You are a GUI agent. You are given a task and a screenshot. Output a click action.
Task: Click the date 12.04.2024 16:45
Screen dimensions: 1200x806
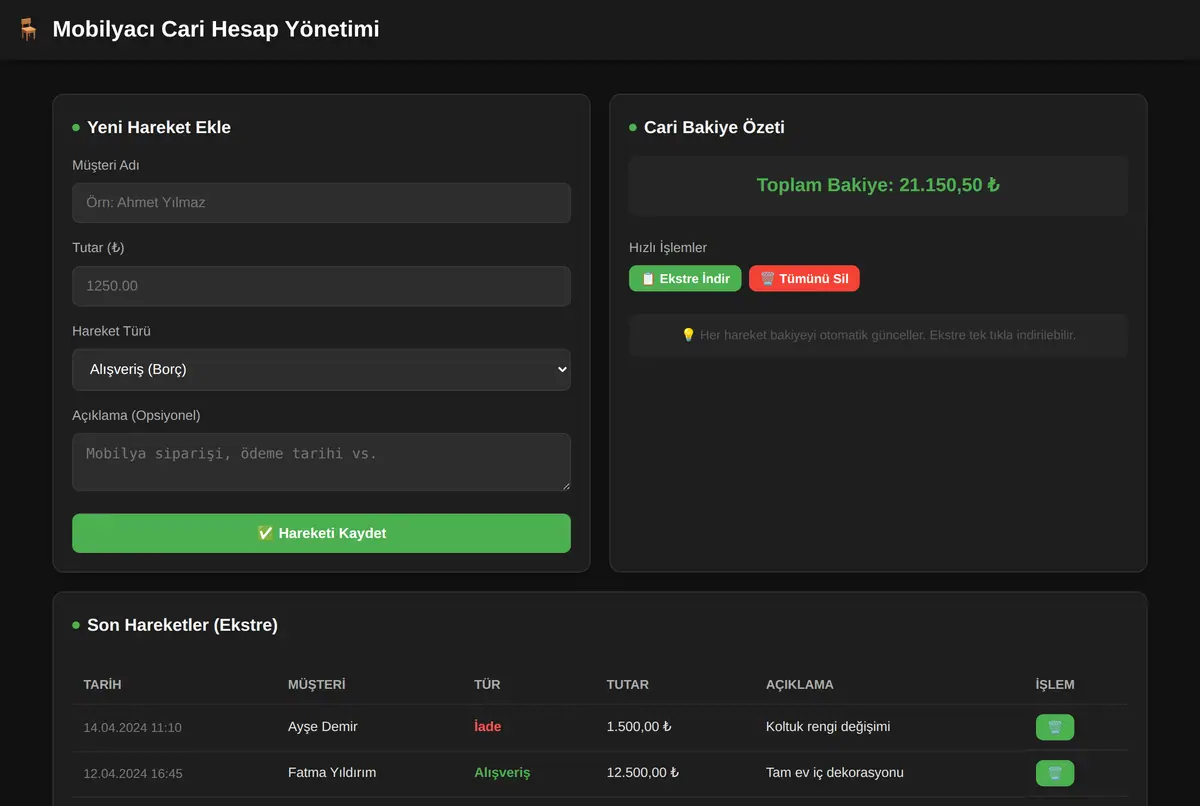(132, 774)
